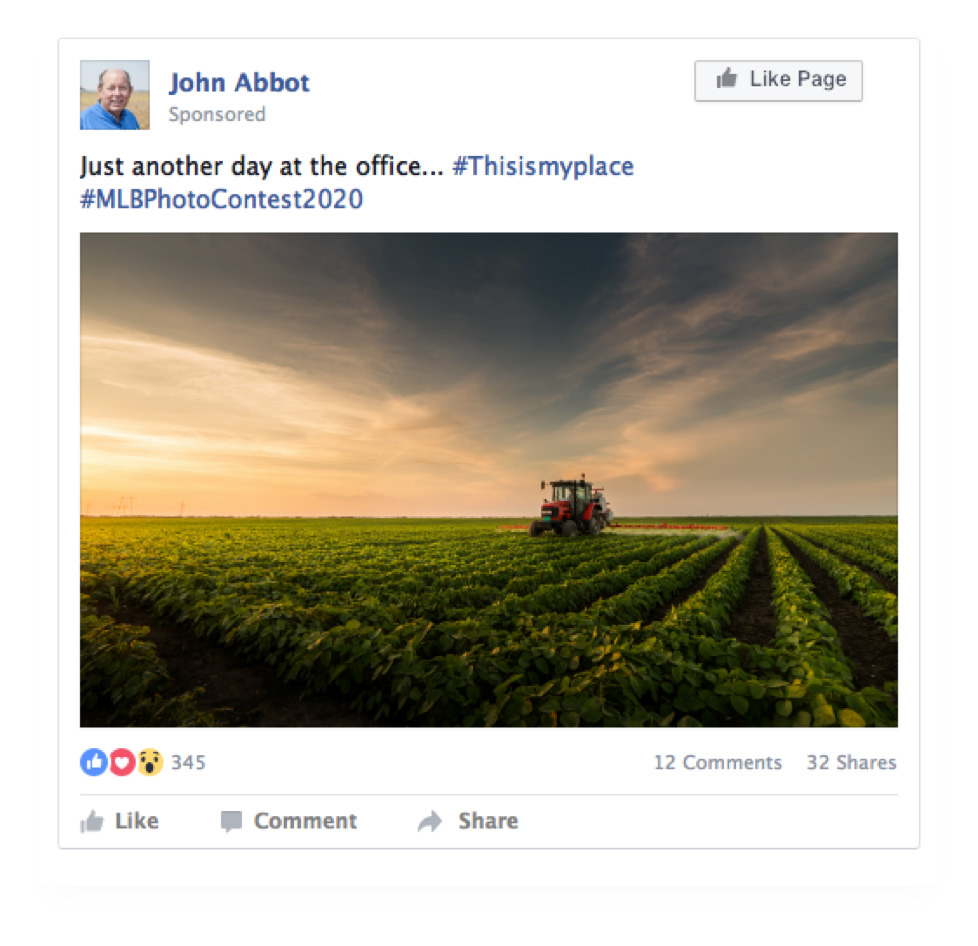This screenshot has height=946, width=978.
Task: Click the Share action text
Action: (x=488, y=821)
